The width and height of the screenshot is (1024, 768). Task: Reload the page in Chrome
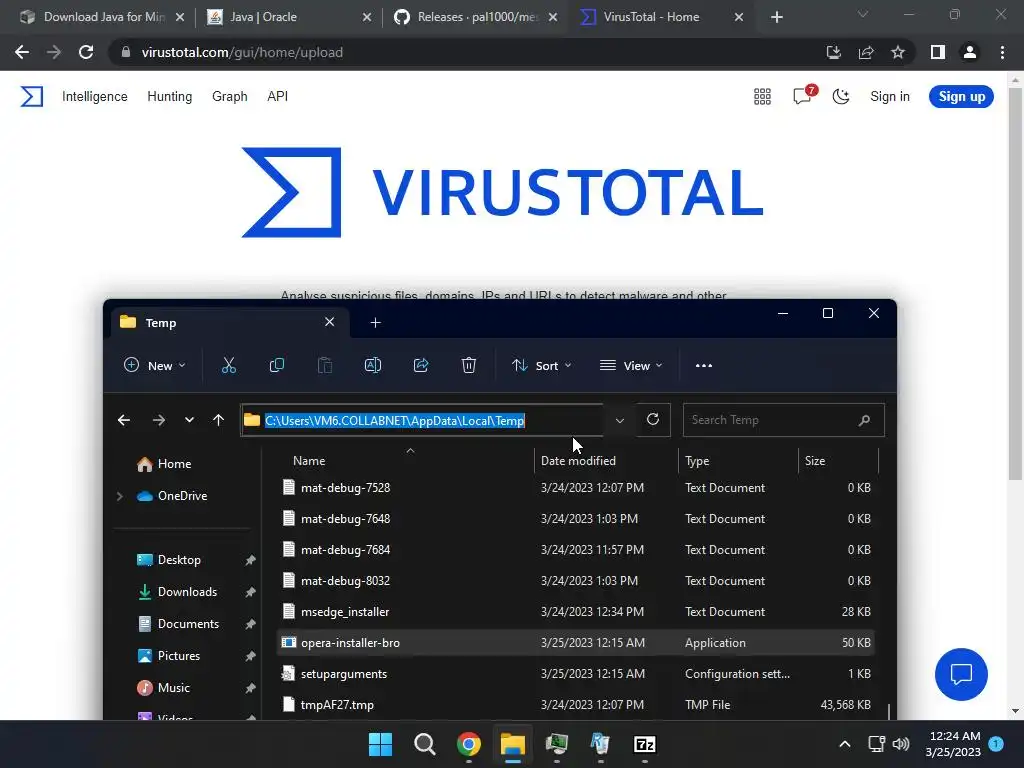86,52
